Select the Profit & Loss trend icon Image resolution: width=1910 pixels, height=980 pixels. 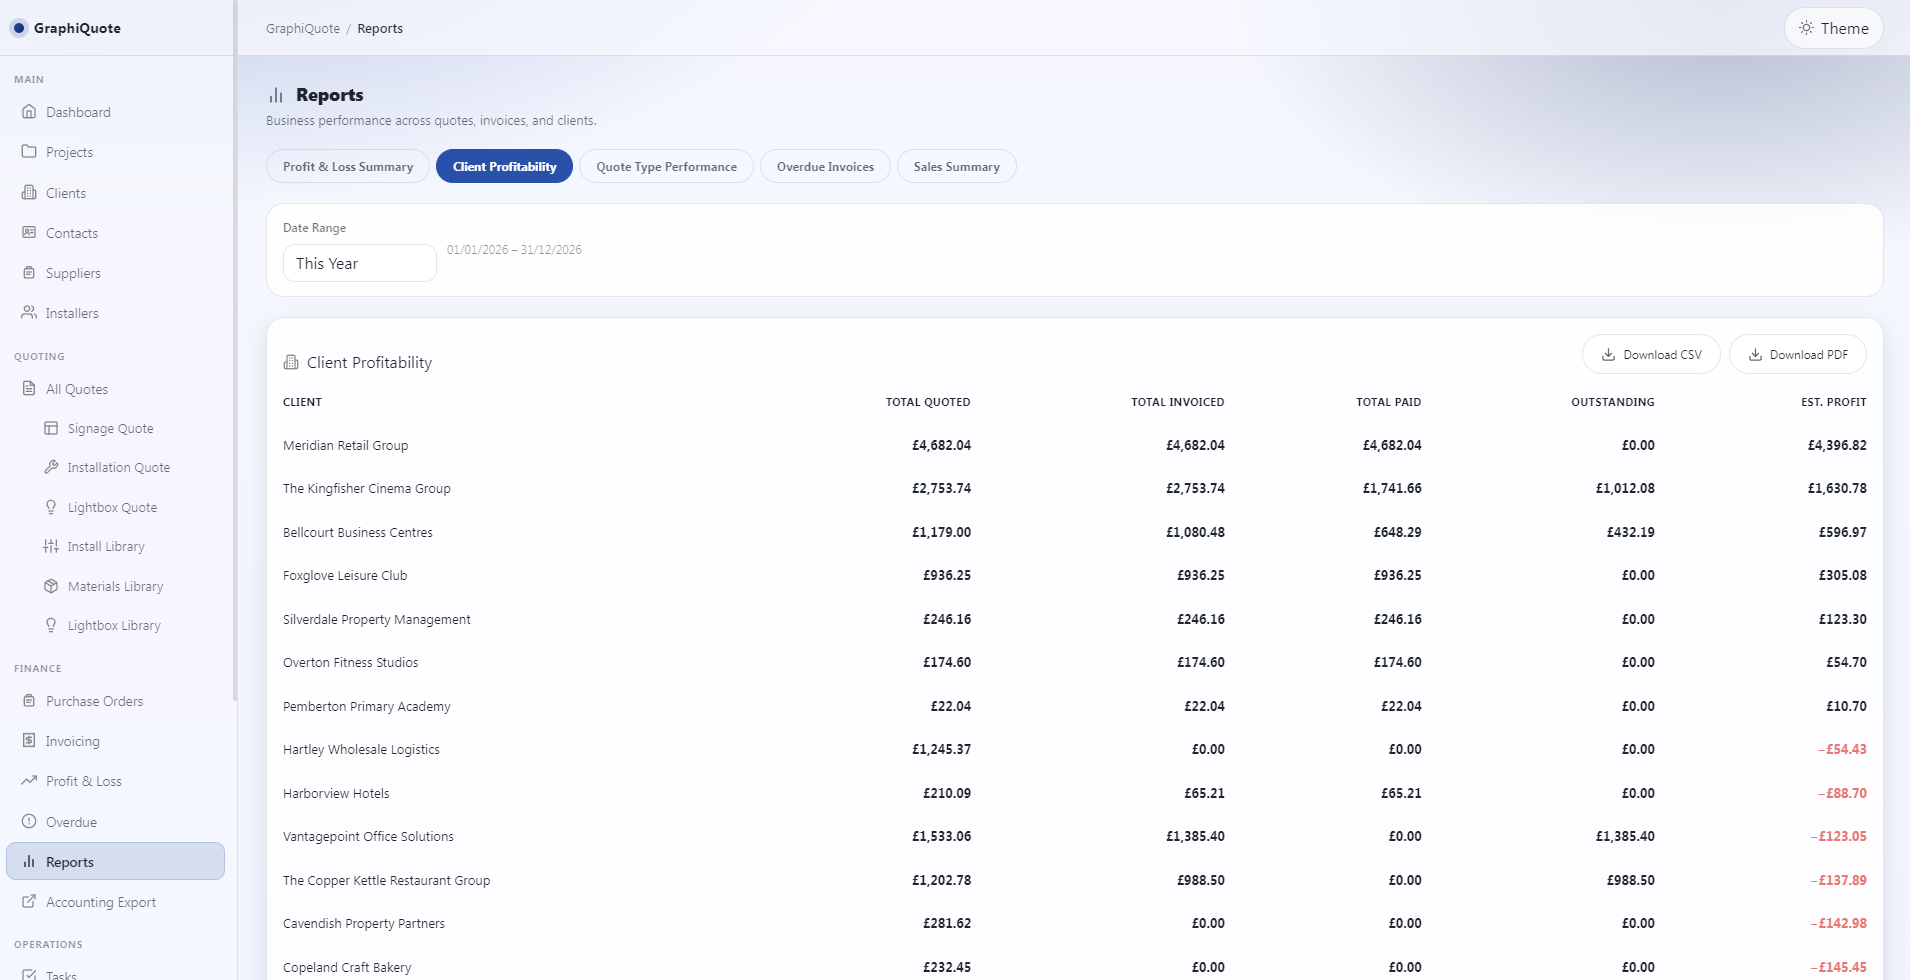pos(29,781)
